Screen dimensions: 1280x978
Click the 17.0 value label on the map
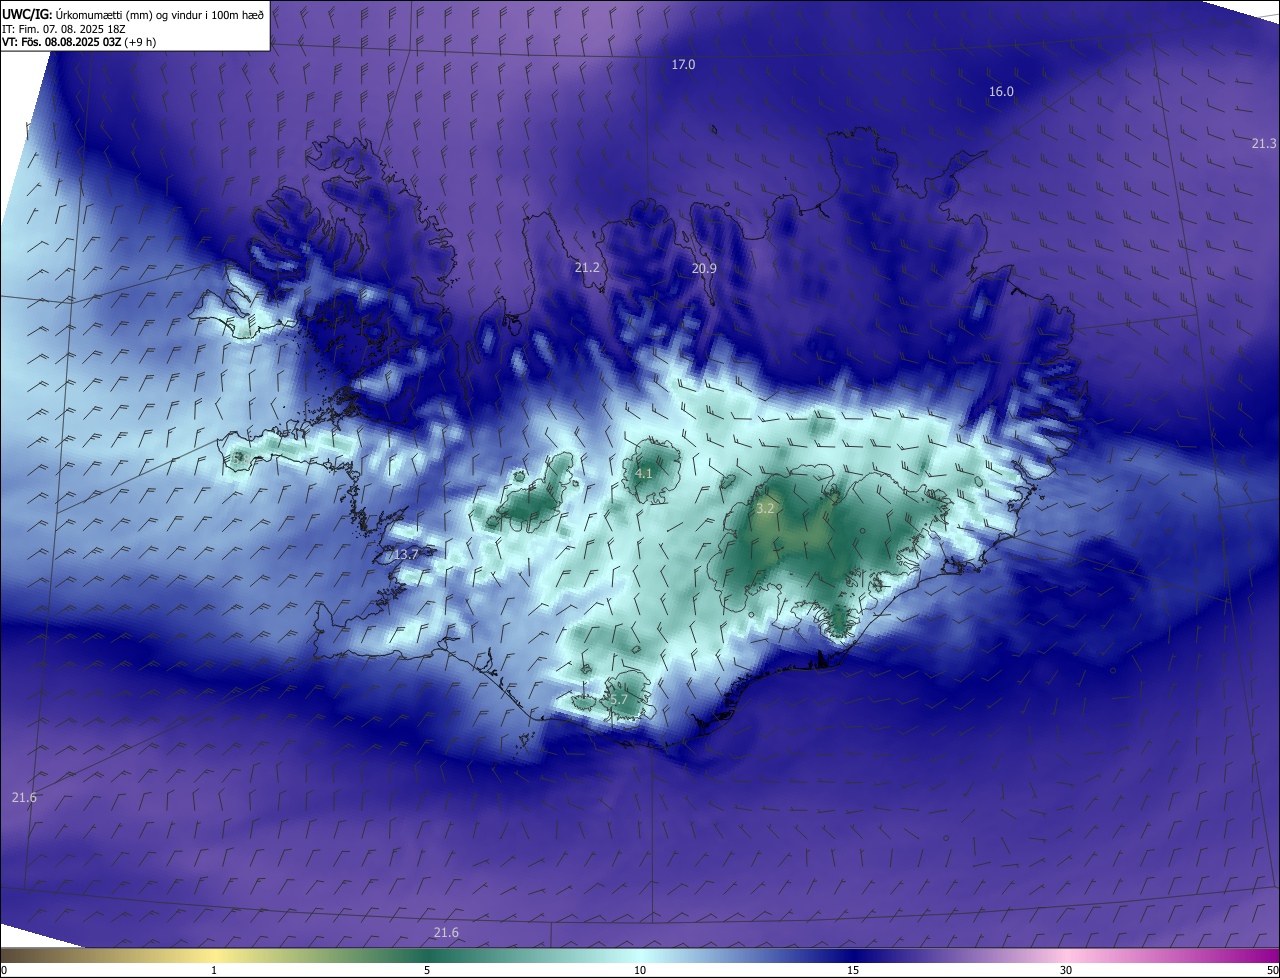(683, 64)
